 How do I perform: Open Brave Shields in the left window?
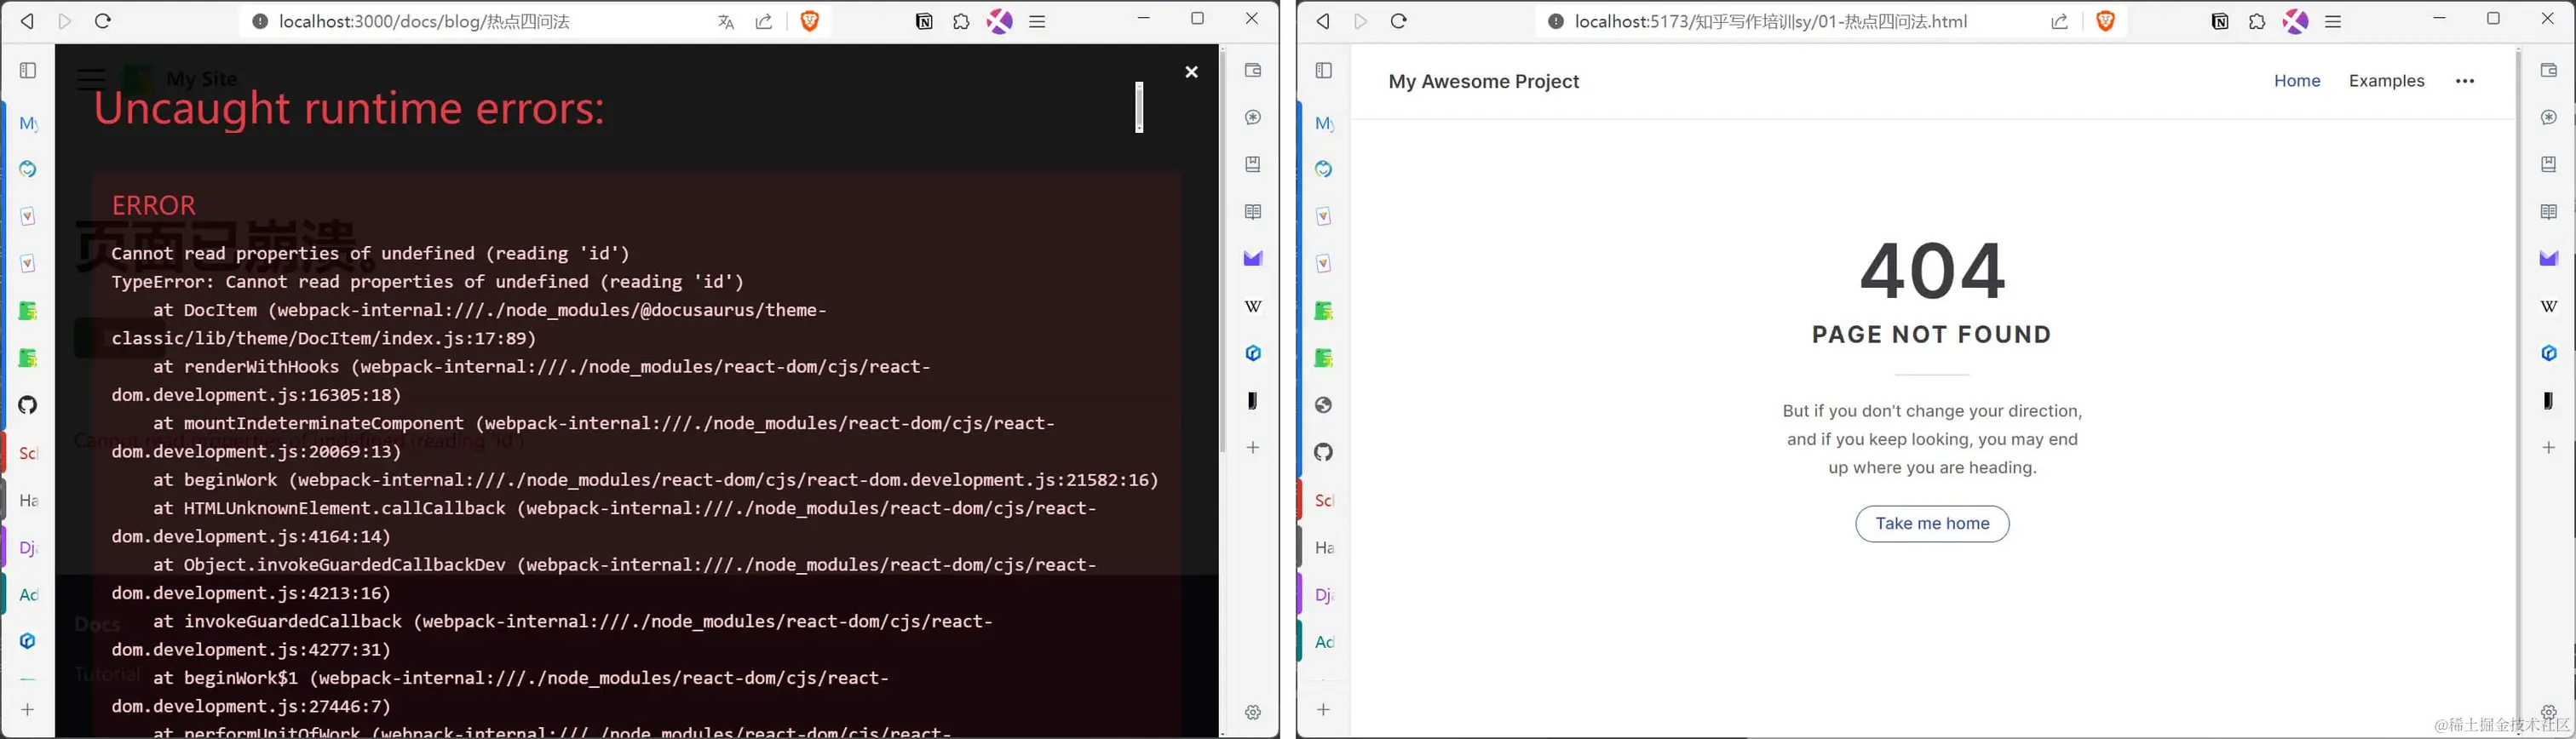810,21
